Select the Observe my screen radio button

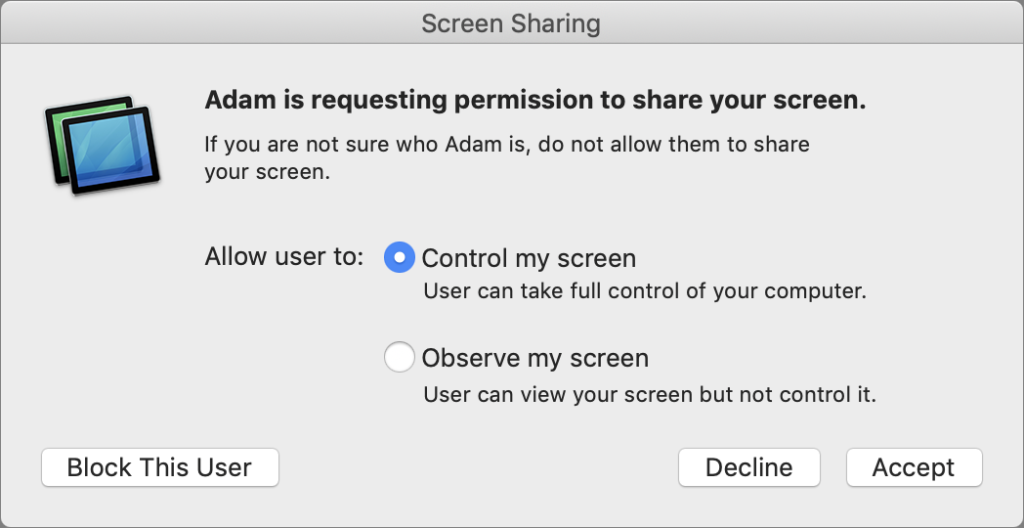pyautogui.click(x=399, y=357)
